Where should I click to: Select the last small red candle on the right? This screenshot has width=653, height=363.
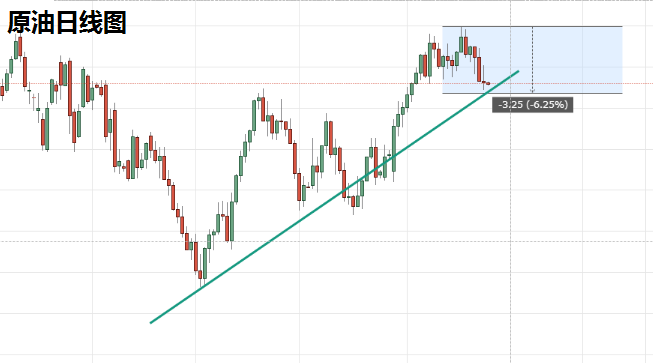pyautogui.click(x=488, y=84)
